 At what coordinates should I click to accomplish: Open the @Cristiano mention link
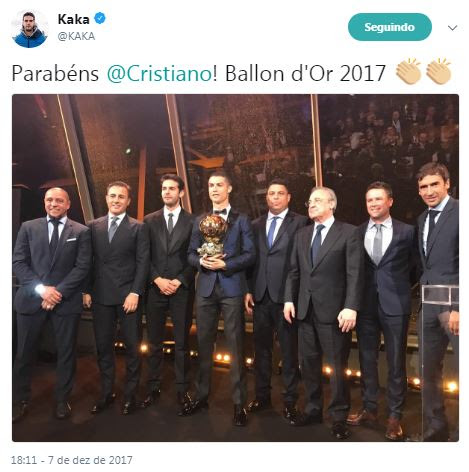159,73
